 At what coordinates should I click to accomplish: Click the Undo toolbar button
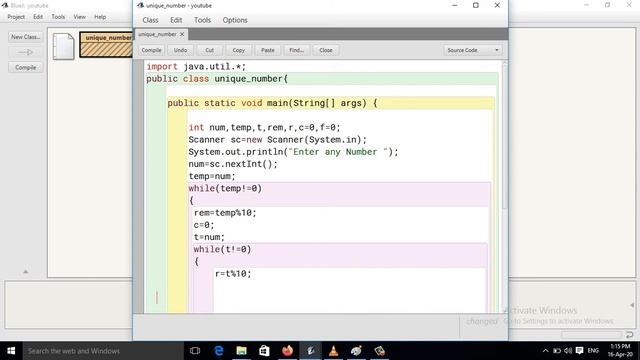click(x=180, y=50)
